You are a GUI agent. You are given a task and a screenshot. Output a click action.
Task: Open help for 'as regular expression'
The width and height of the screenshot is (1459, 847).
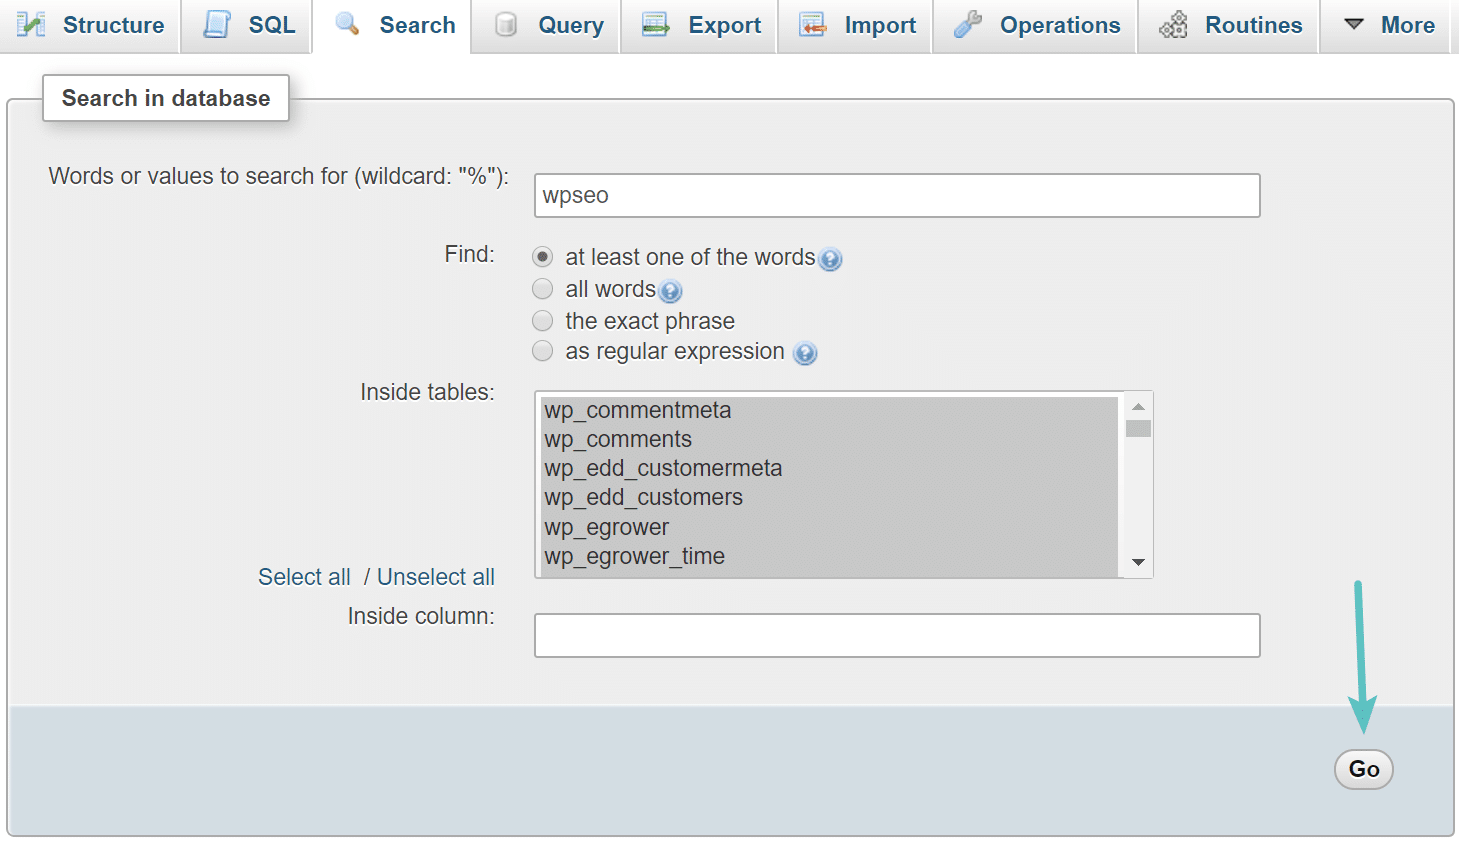pos(805,353)
